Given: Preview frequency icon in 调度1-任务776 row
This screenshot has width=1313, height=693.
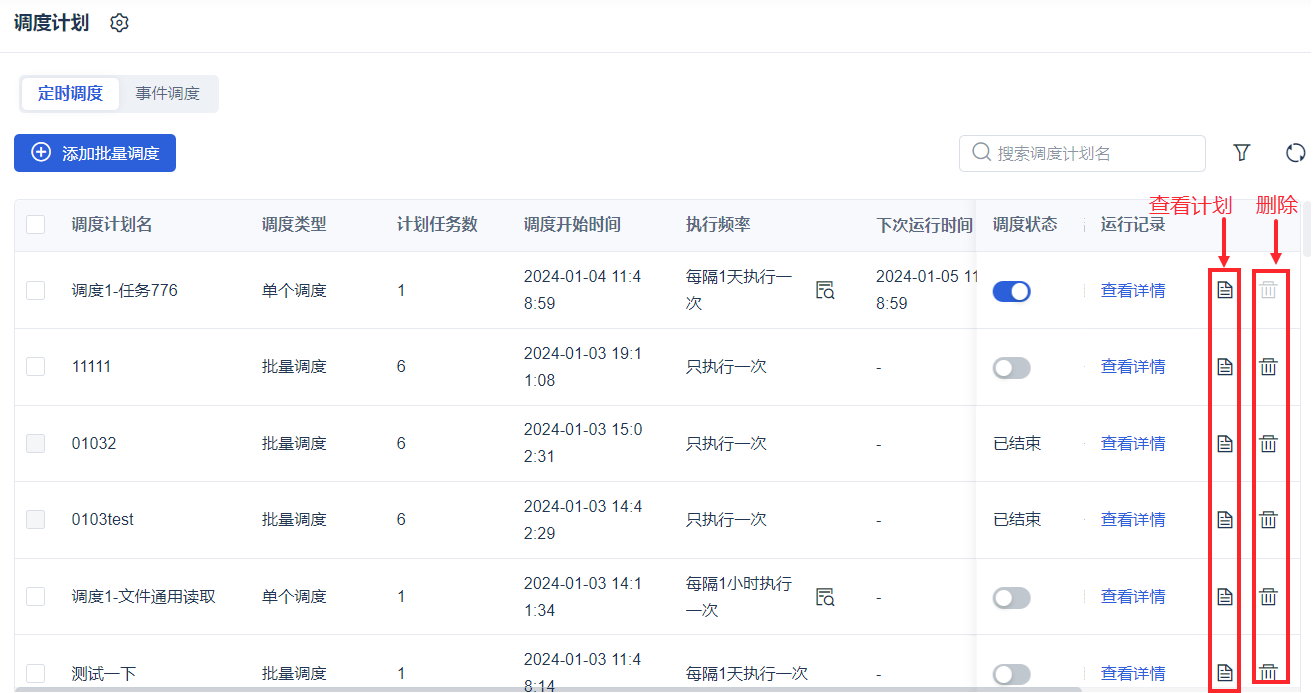Looking at the screenshot, I should [825, 291].
